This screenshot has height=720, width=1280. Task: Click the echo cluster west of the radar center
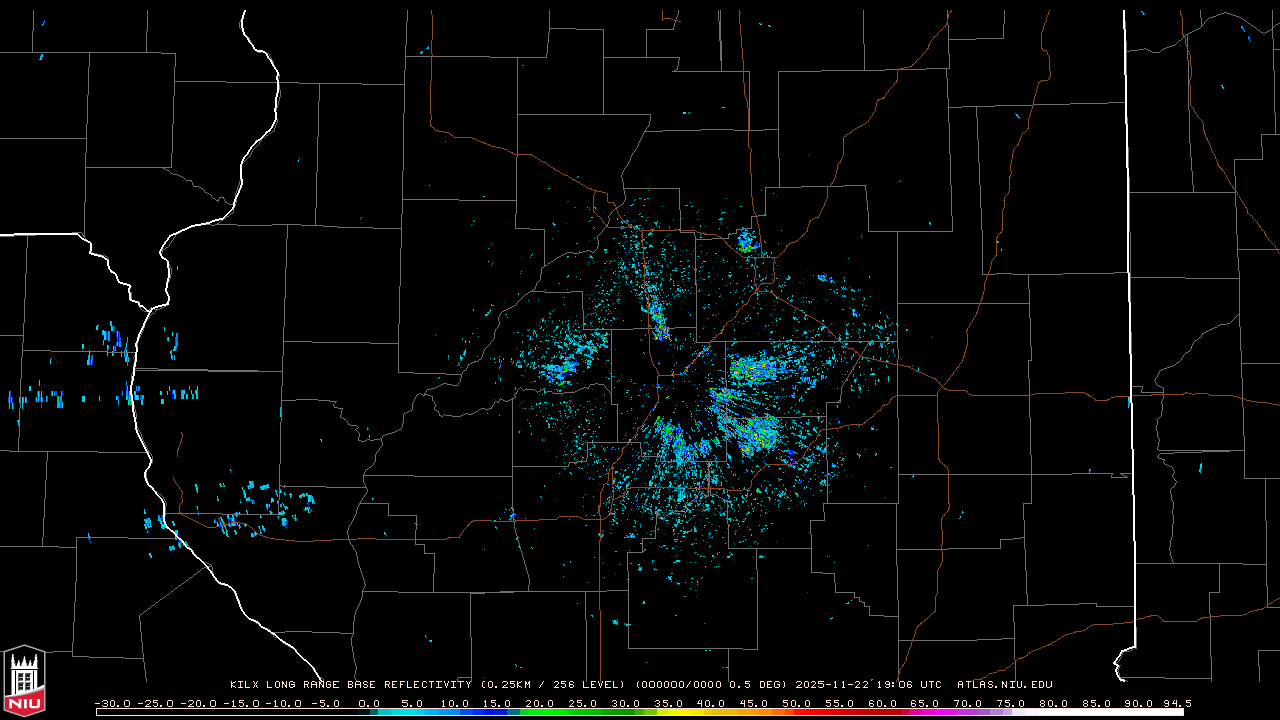pos(558,370)
